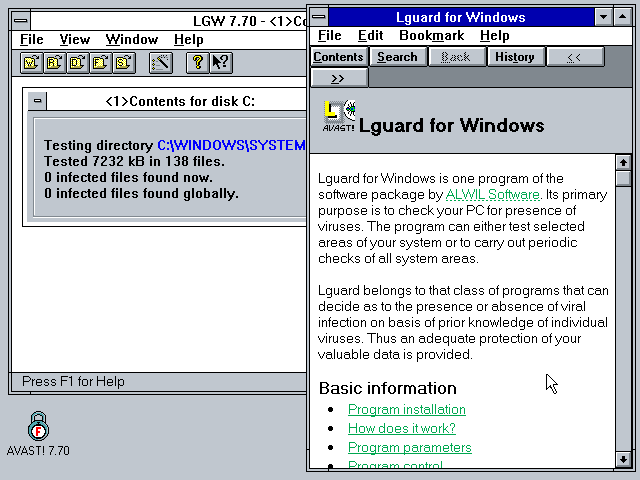Open the Window menu in LGW
Screen dimensions: 640x480
131,39
